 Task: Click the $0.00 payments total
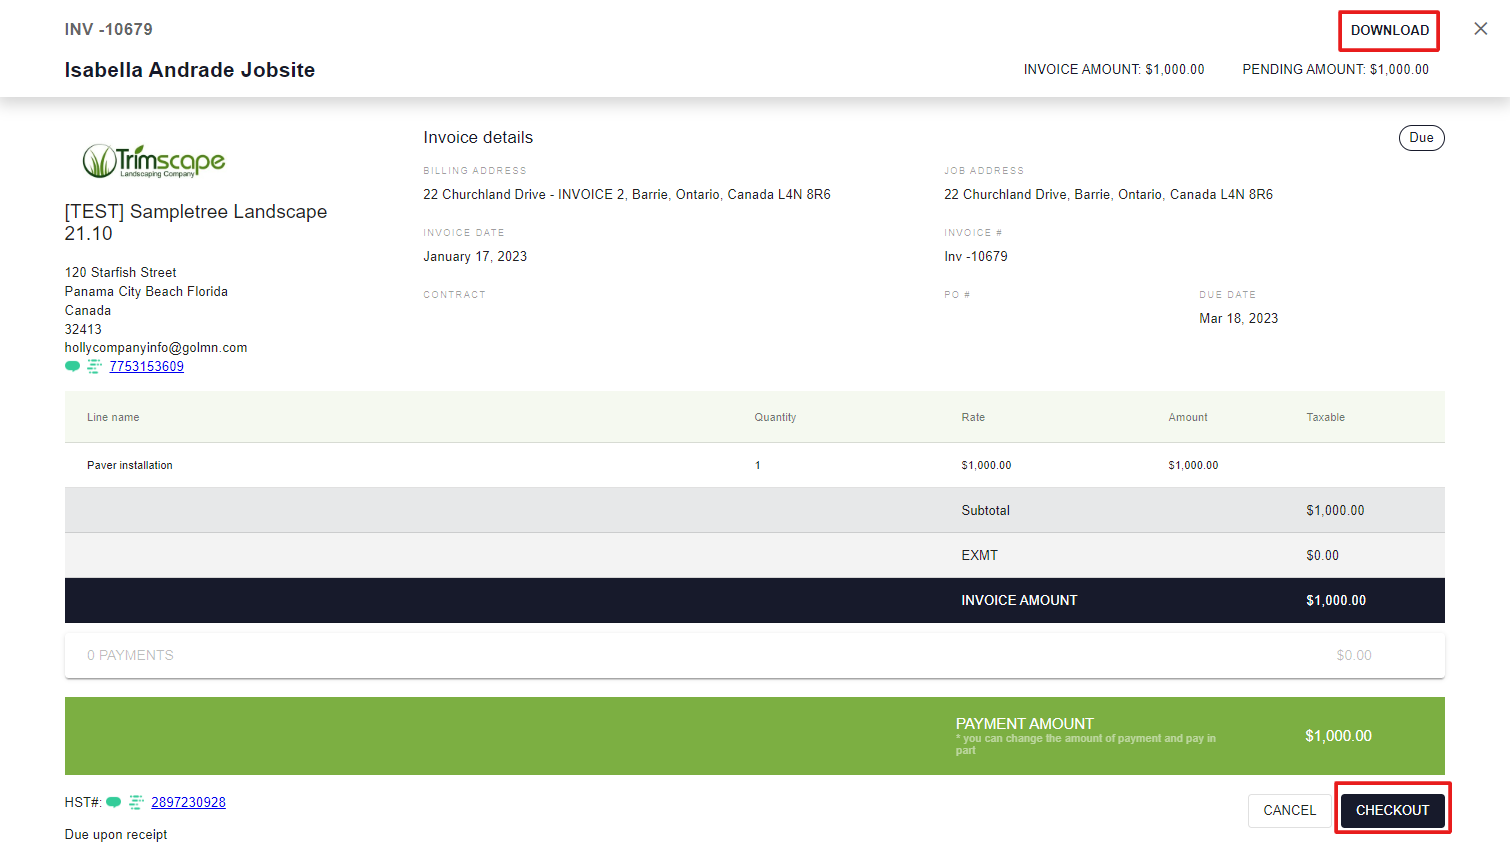click(x=1354, y=655)
